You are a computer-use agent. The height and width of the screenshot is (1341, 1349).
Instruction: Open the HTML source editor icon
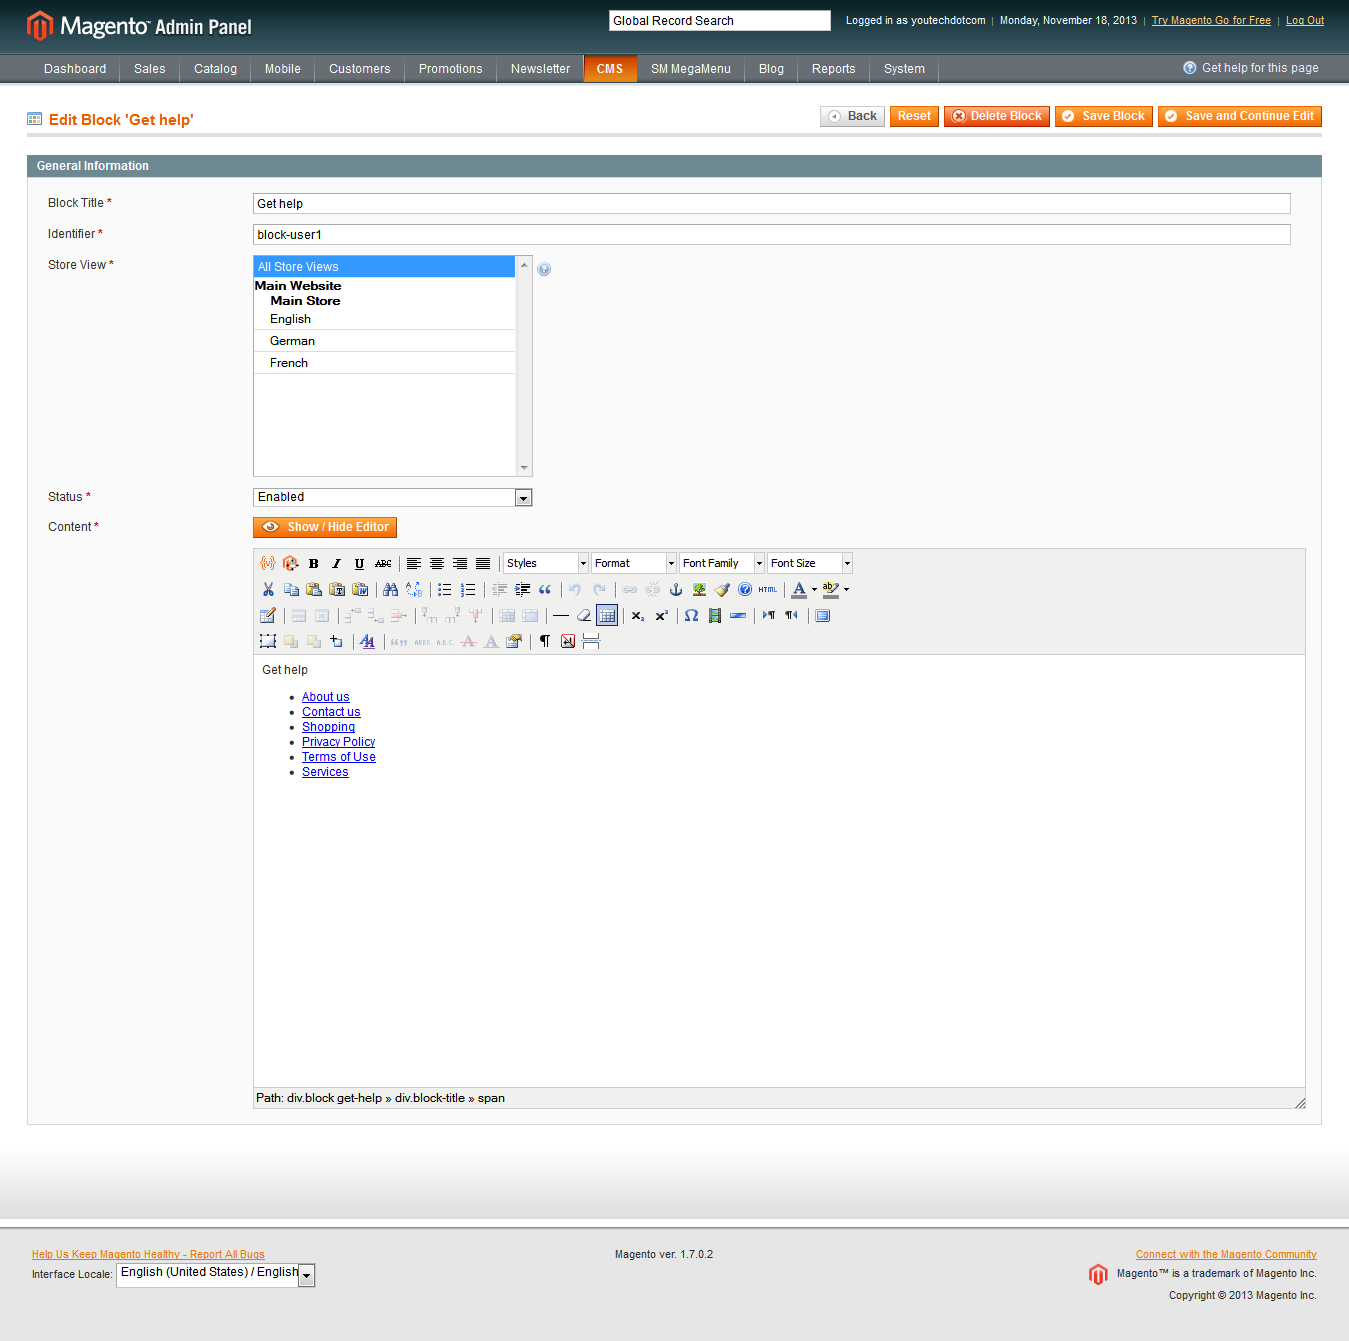pos(768,590)
